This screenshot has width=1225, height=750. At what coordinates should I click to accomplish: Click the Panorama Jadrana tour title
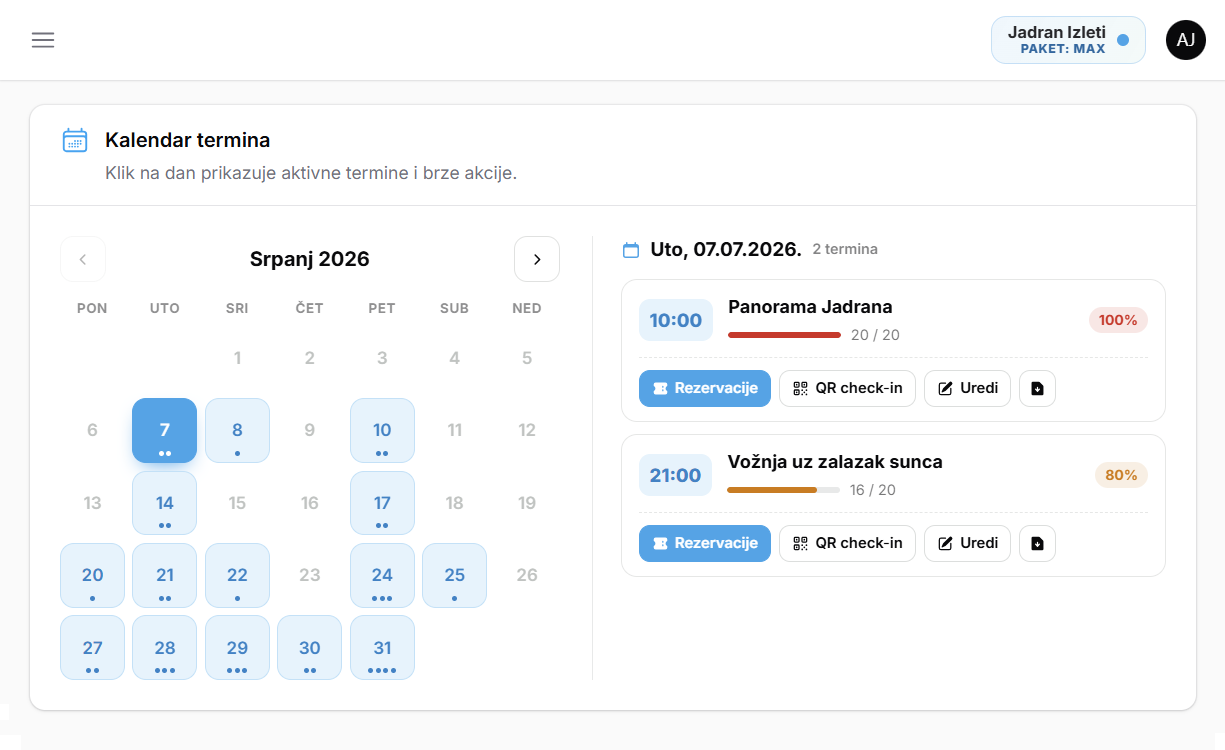click(x=810, y=307)
